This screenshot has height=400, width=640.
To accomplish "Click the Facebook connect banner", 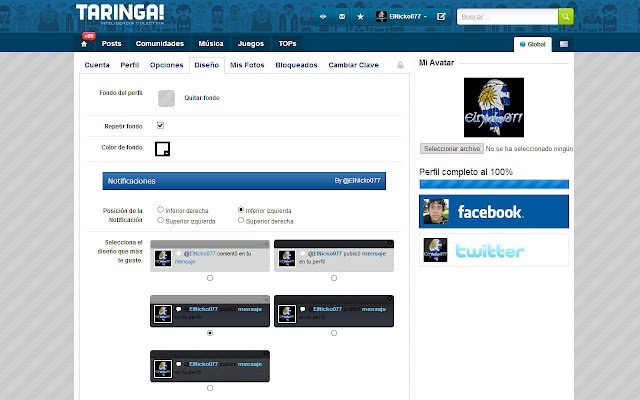I will click(x=494, y=211).
